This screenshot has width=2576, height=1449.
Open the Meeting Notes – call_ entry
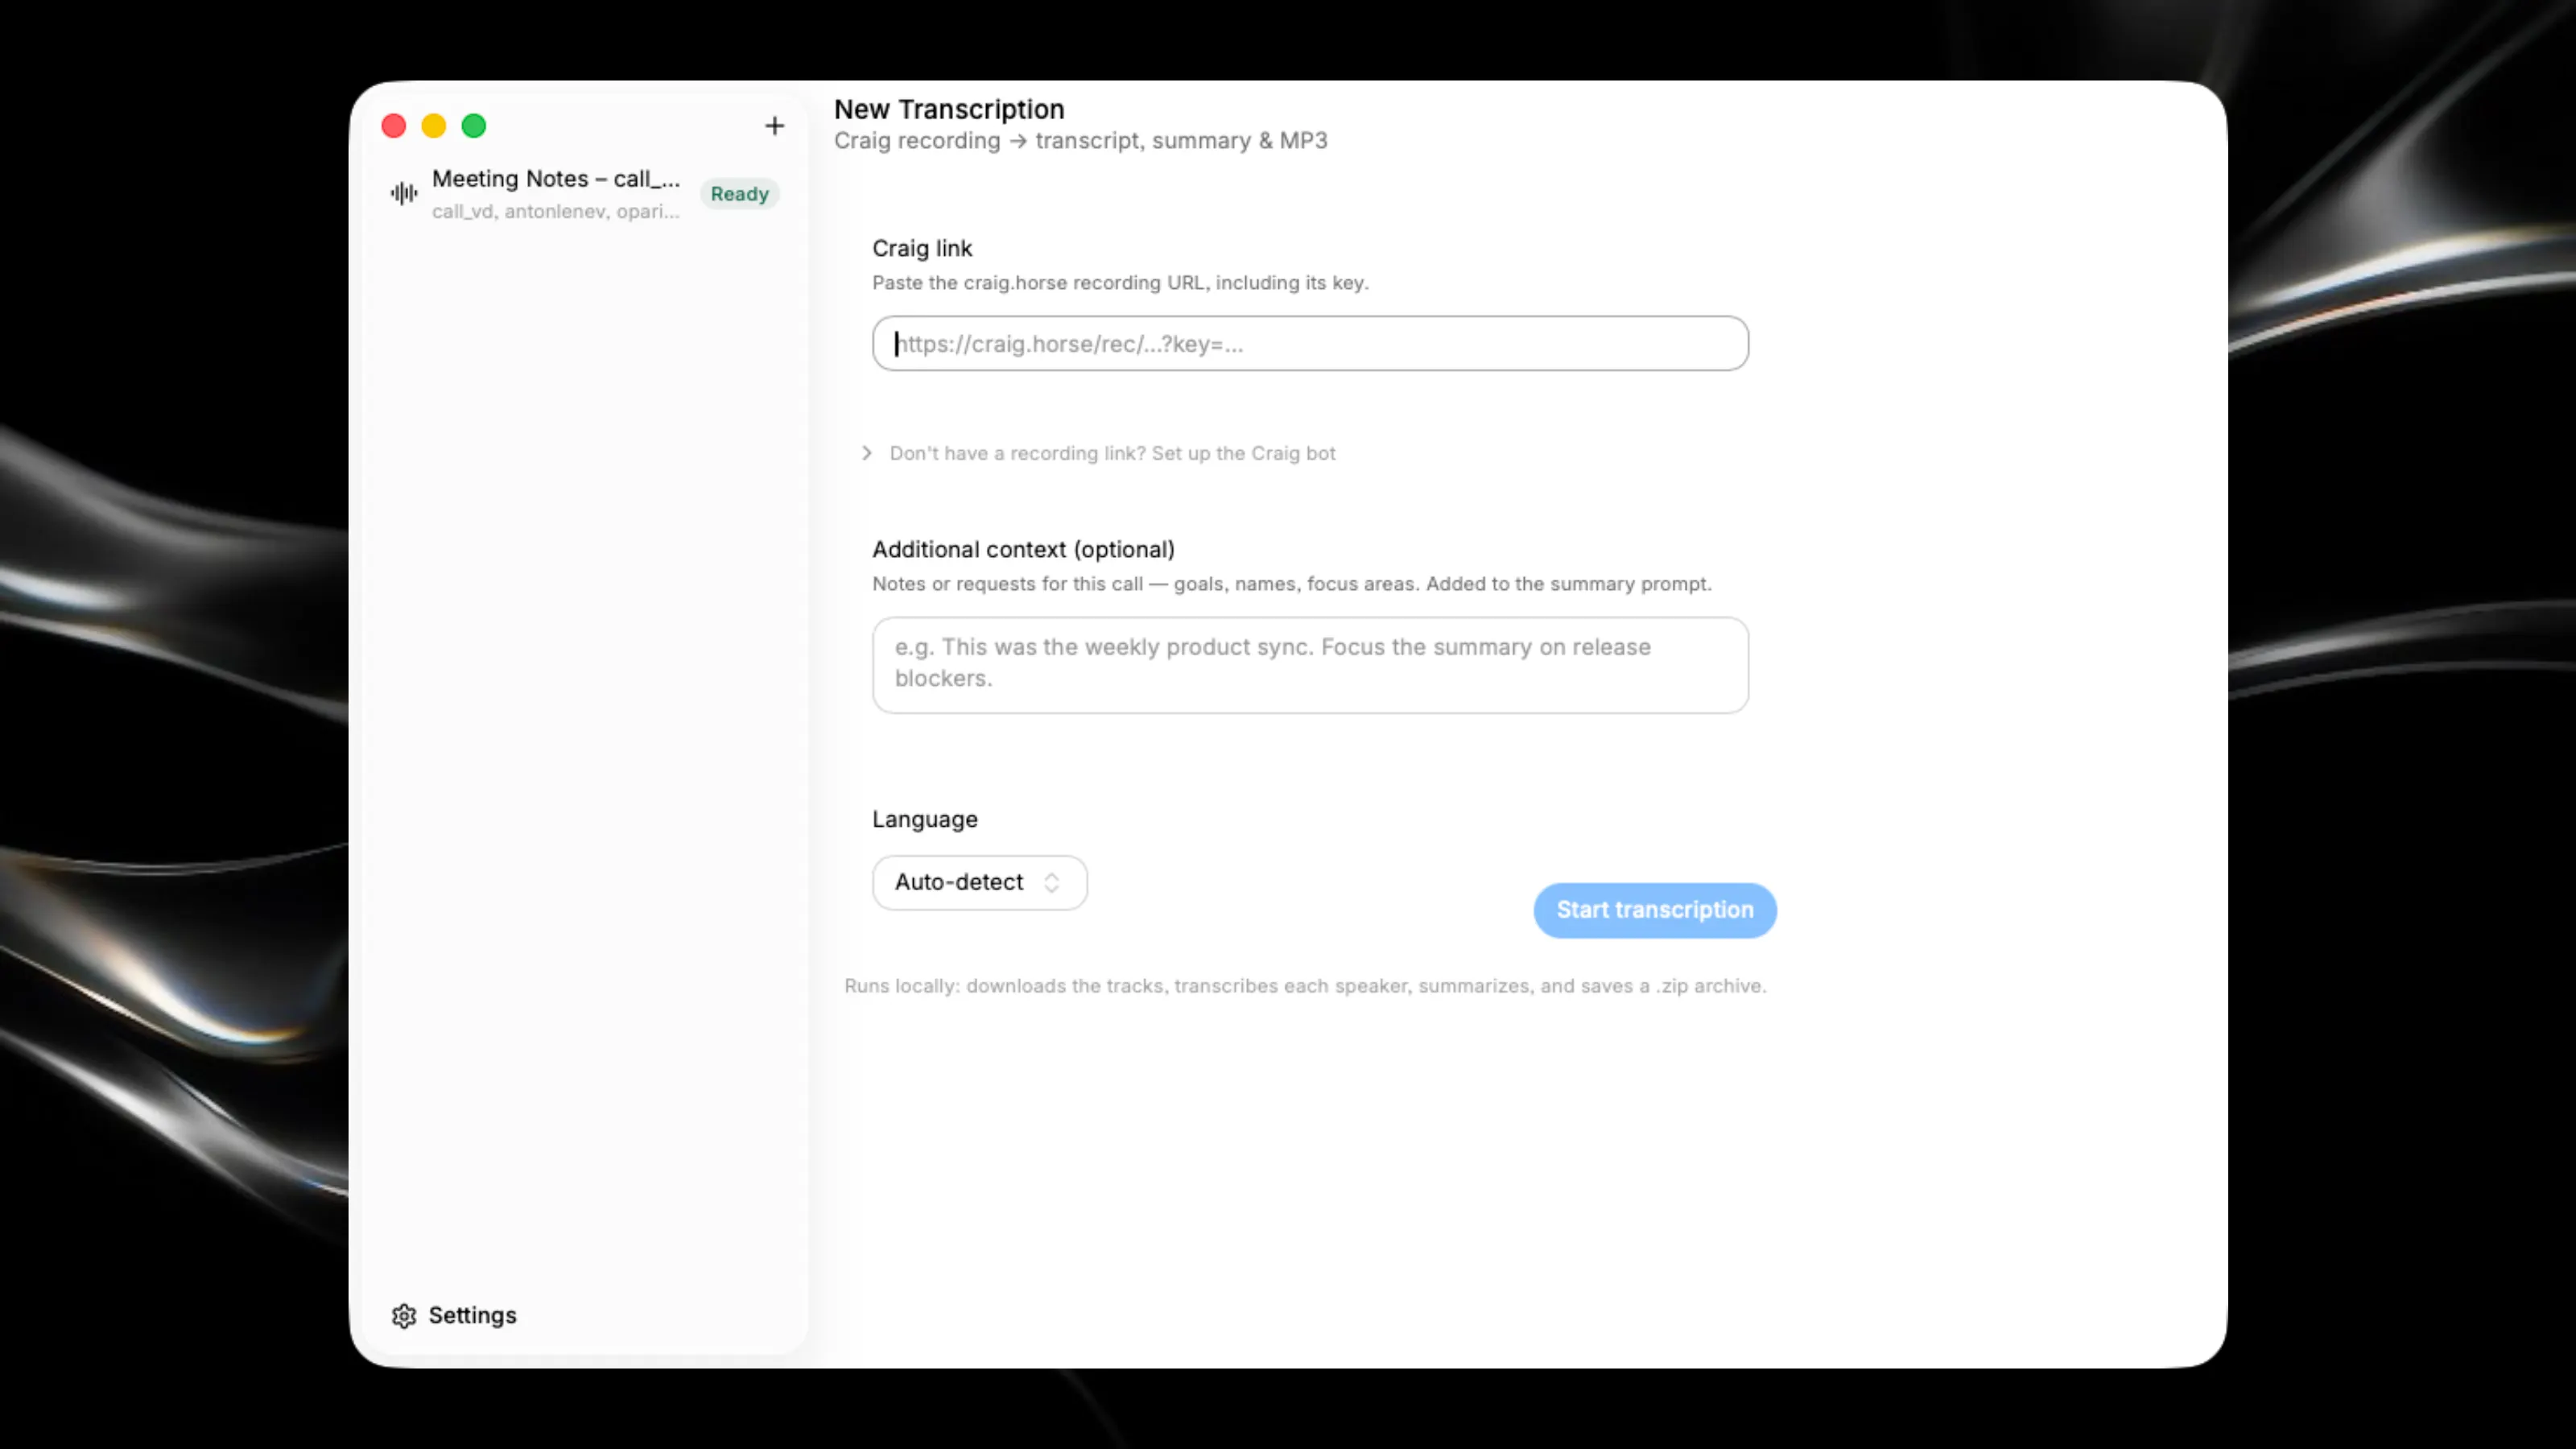coord(584,194)
